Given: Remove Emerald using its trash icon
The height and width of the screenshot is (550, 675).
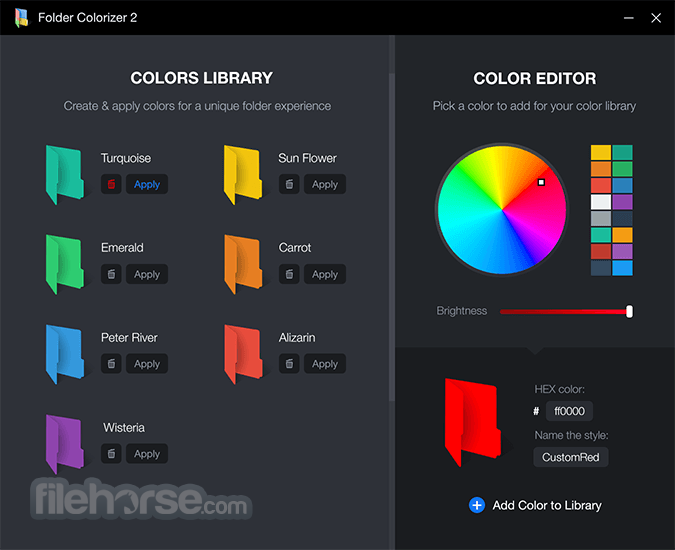Looking at the screenshot, I should tap(111, 274).
